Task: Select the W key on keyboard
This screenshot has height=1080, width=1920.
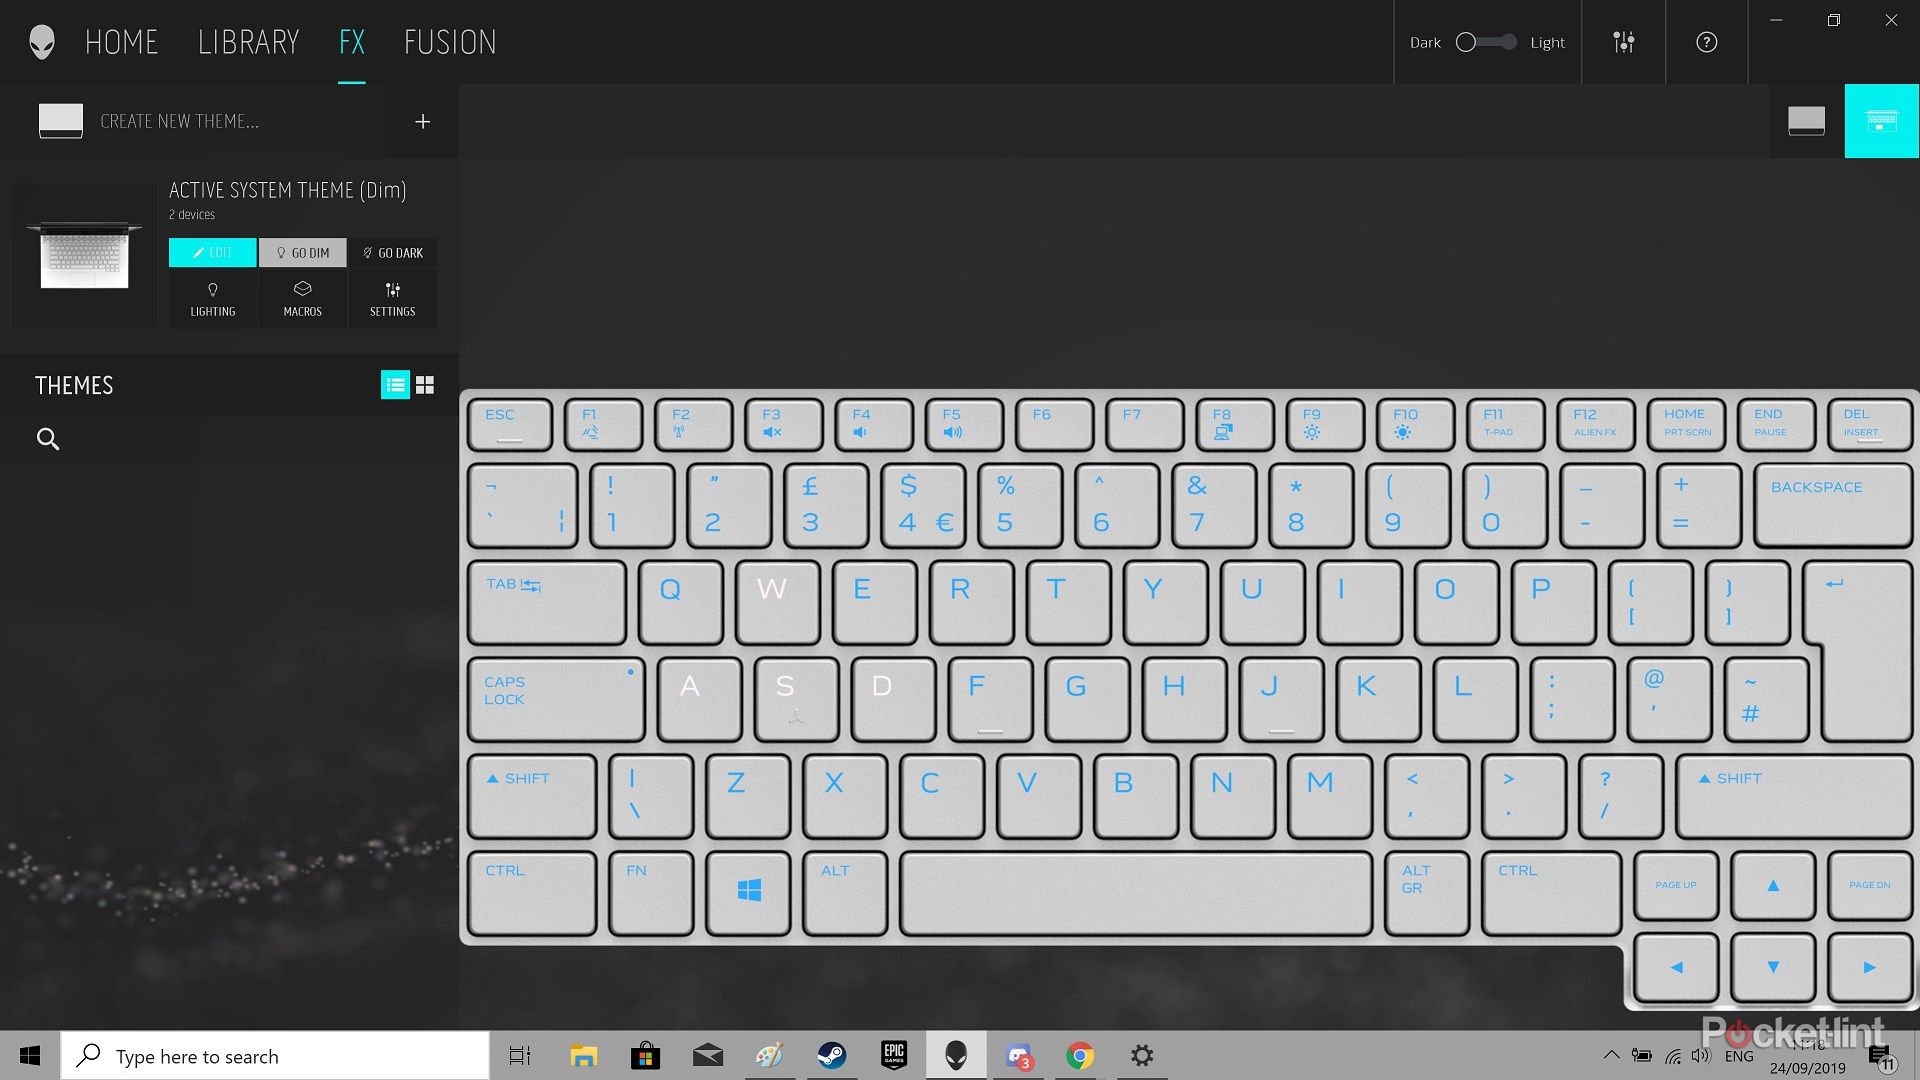Action: (777, 601)
